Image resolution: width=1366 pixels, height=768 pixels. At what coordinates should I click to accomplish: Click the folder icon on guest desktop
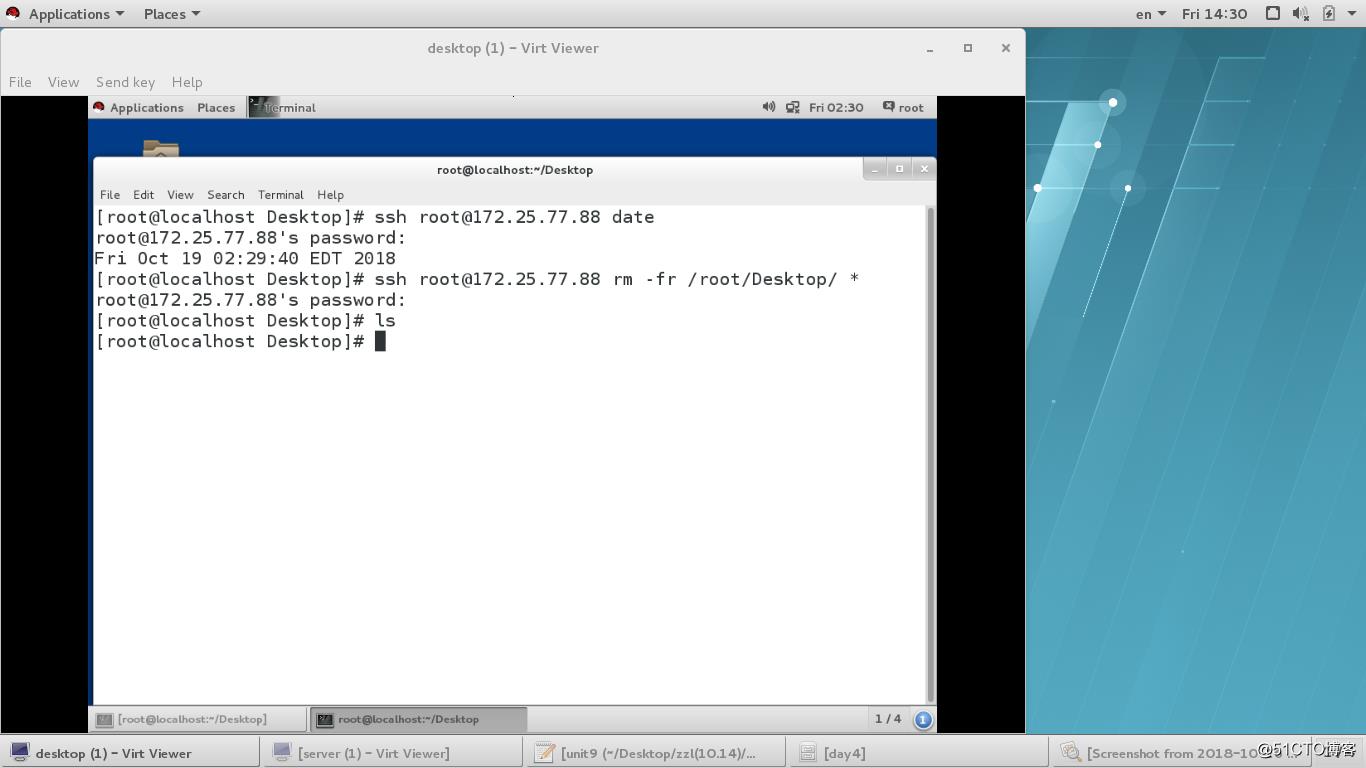click(161, 148)
